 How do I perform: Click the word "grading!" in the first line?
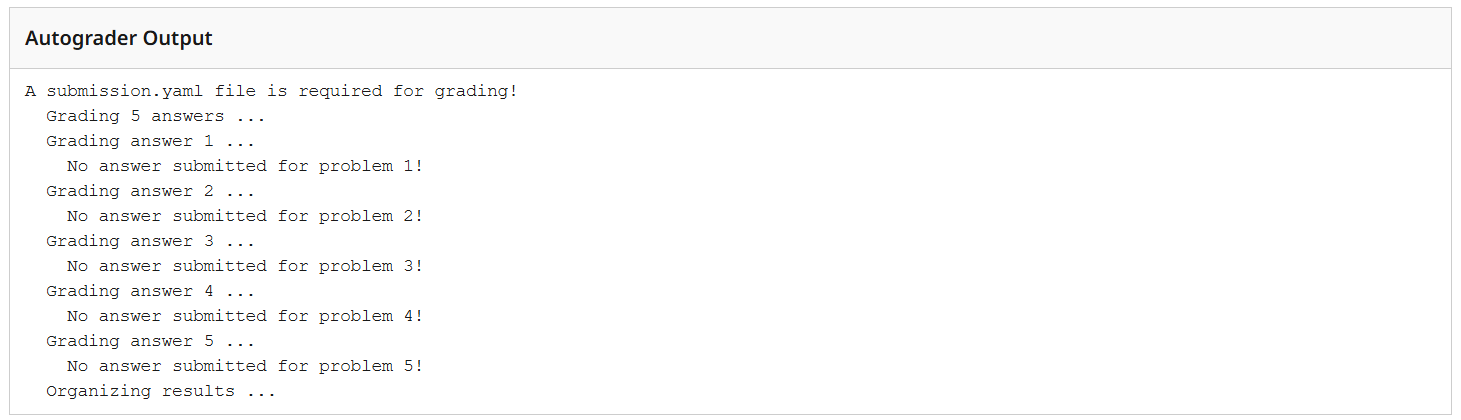(476, 91)
